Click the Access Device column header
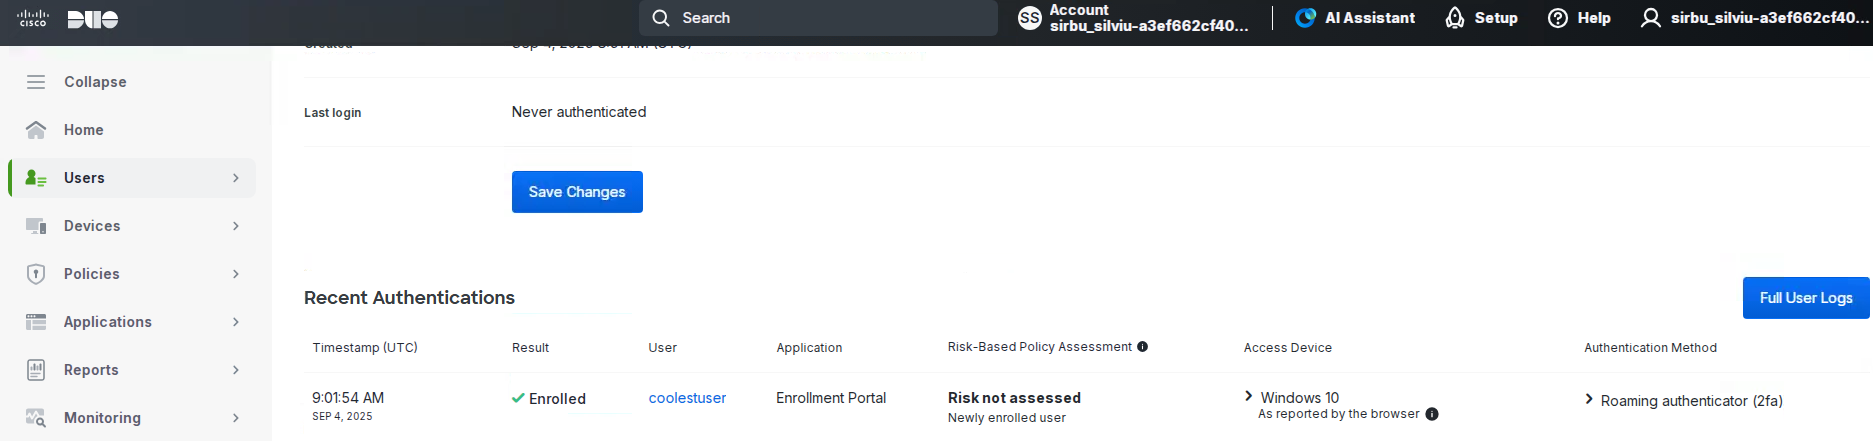Viewport: 1873px width, 441px height. click(x=1288, y=348)
